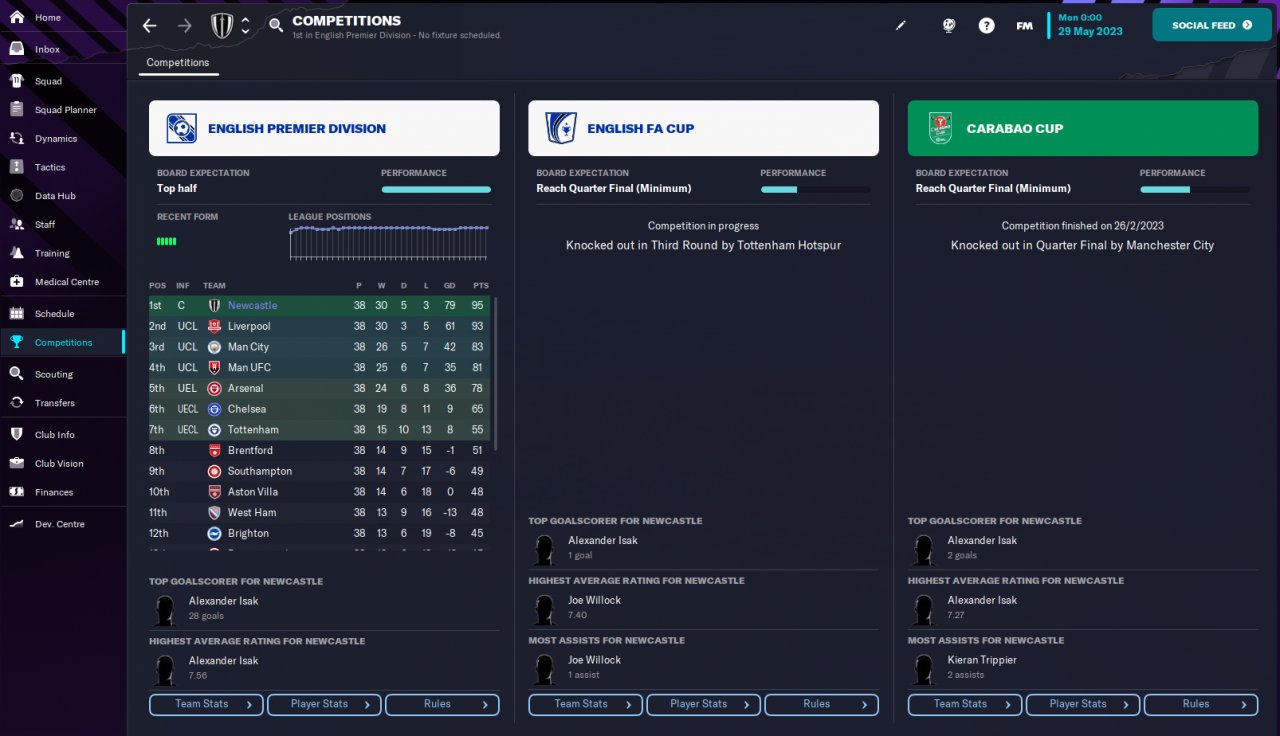This screenshot has width=1280, height=736.
Task: Click the Brentford team badge
Action: click(x=214, y=450)
